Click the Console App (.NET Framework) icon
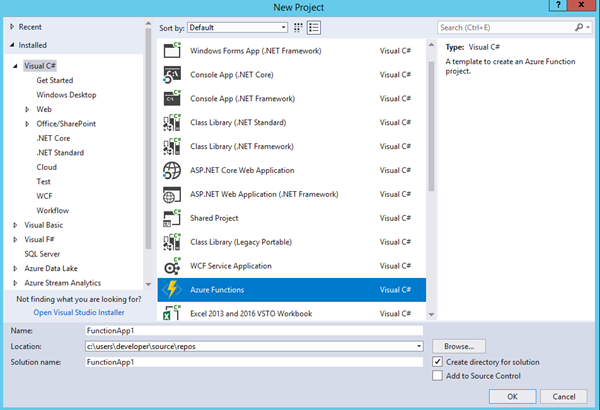600x410 pixels. click(x=172, y=98)
